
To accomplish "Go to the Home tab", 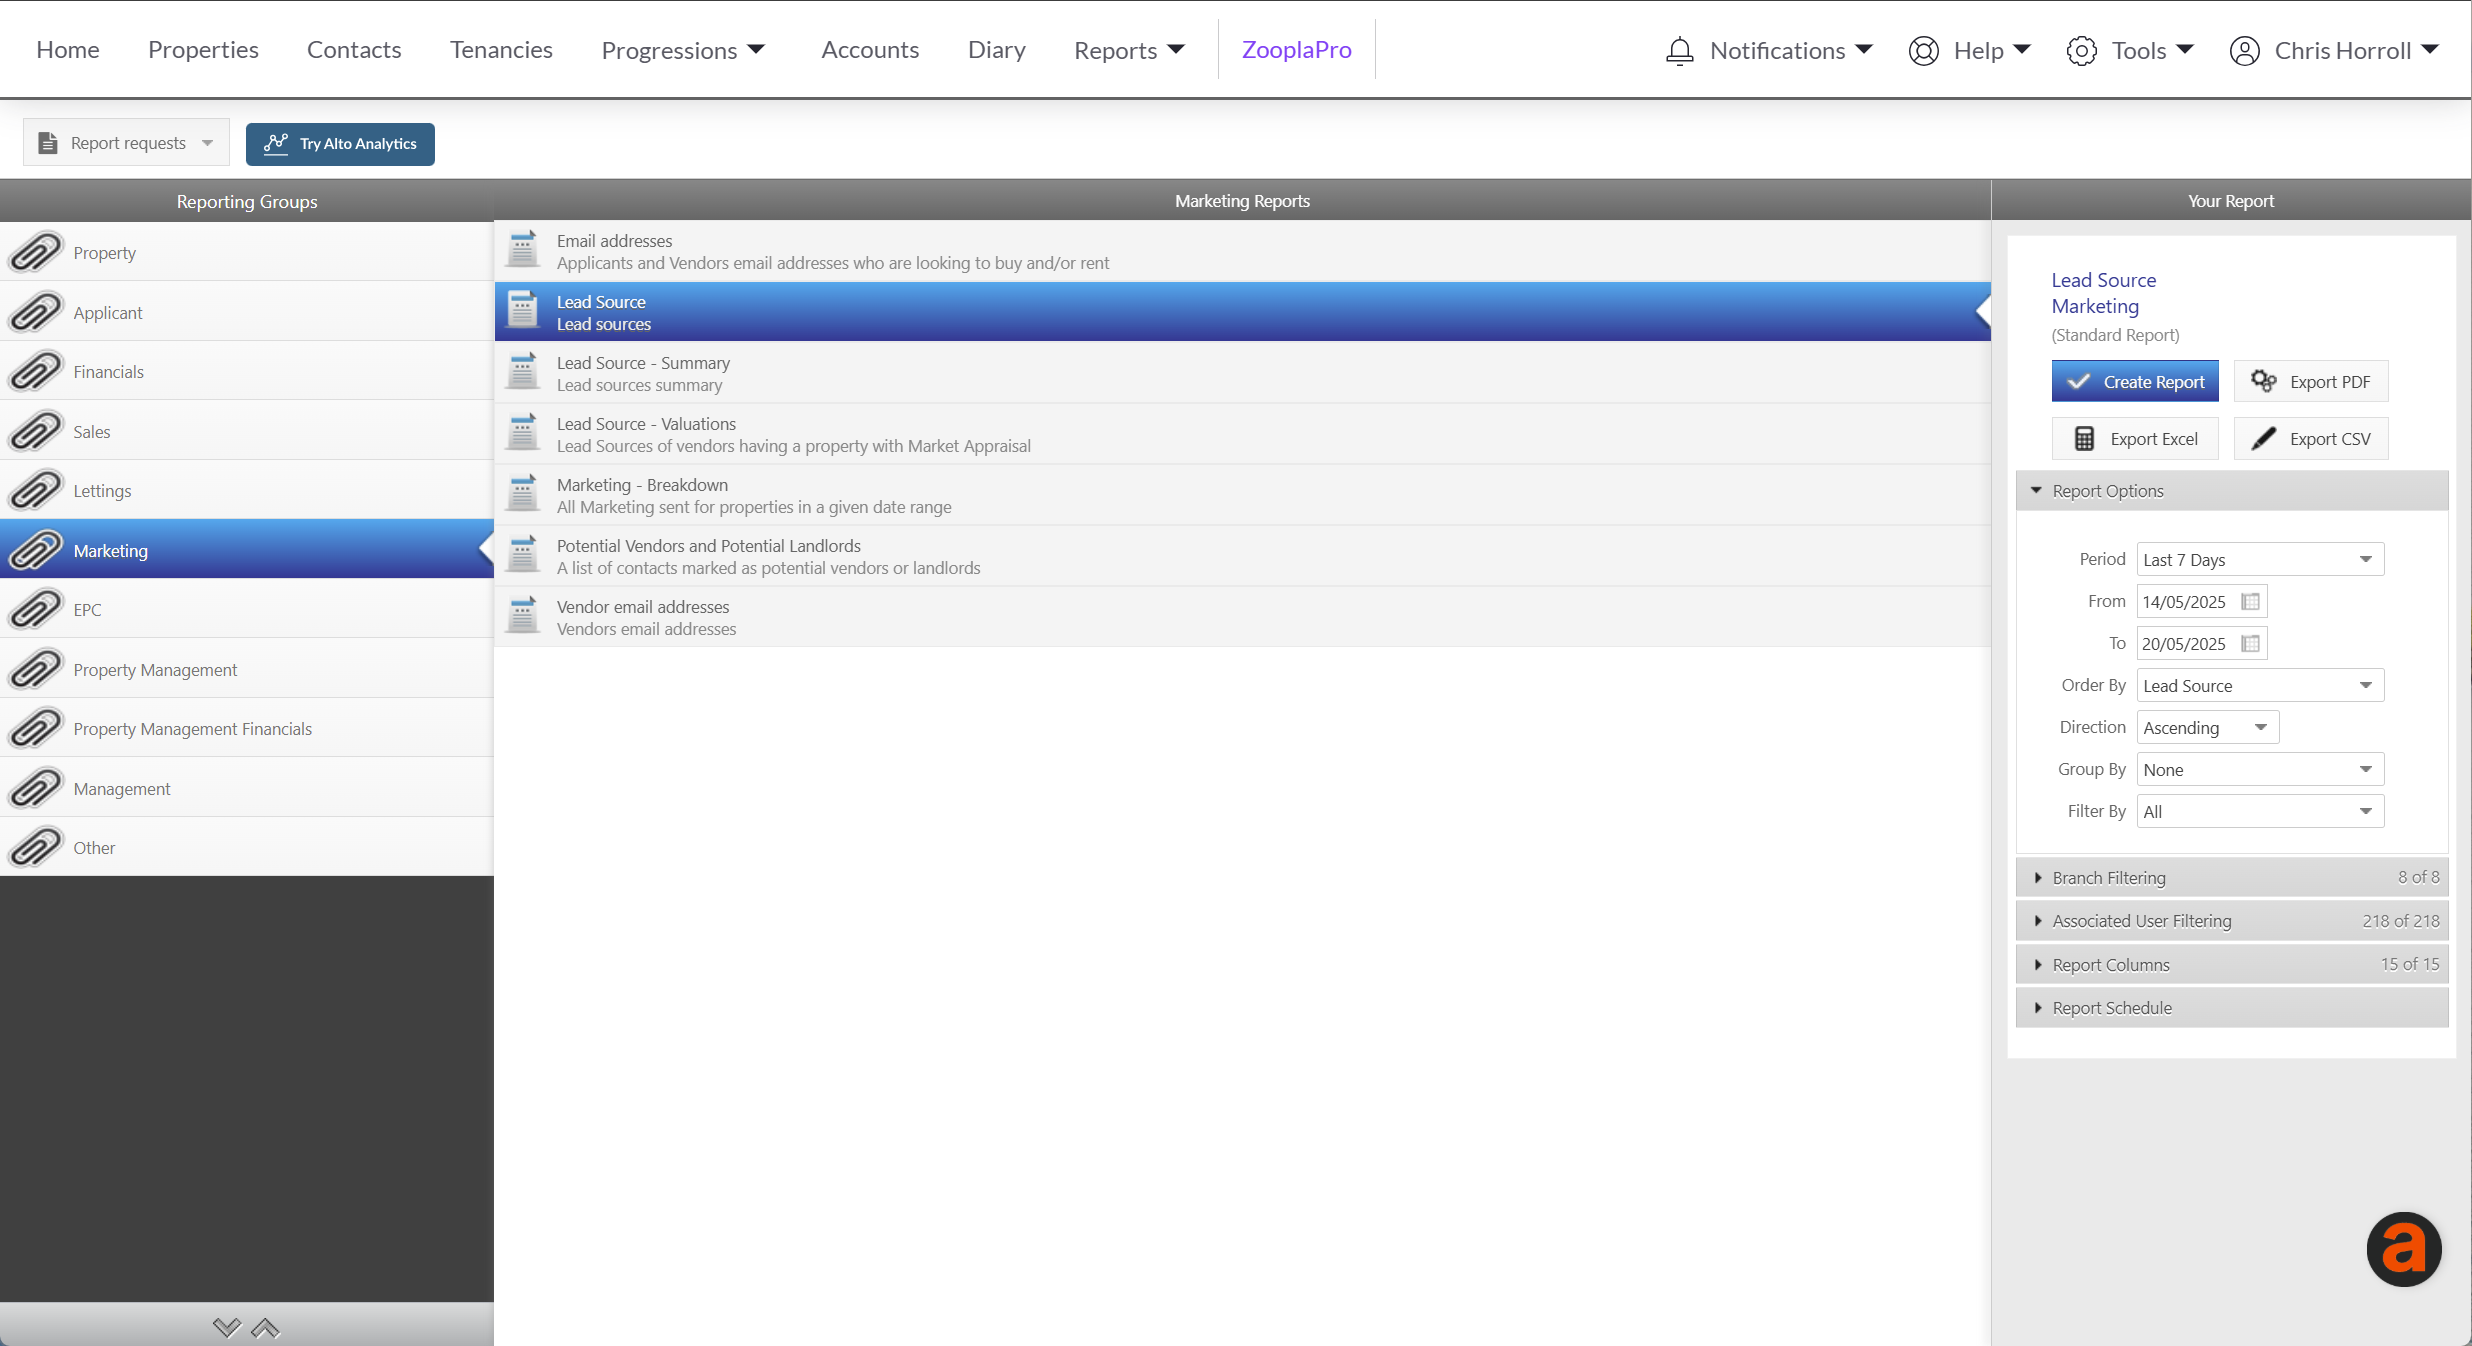I will coord(68,50).
